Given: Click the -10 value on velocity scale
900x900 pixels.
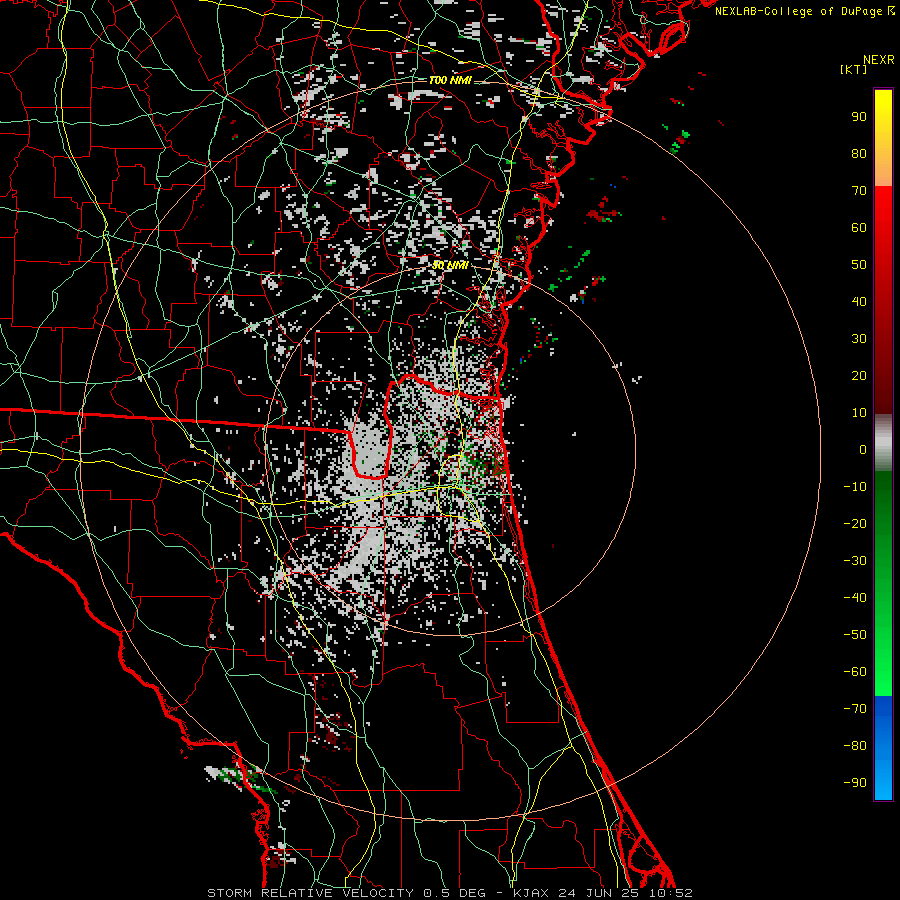Looking at the screenshot, I should tap(855, 487).
